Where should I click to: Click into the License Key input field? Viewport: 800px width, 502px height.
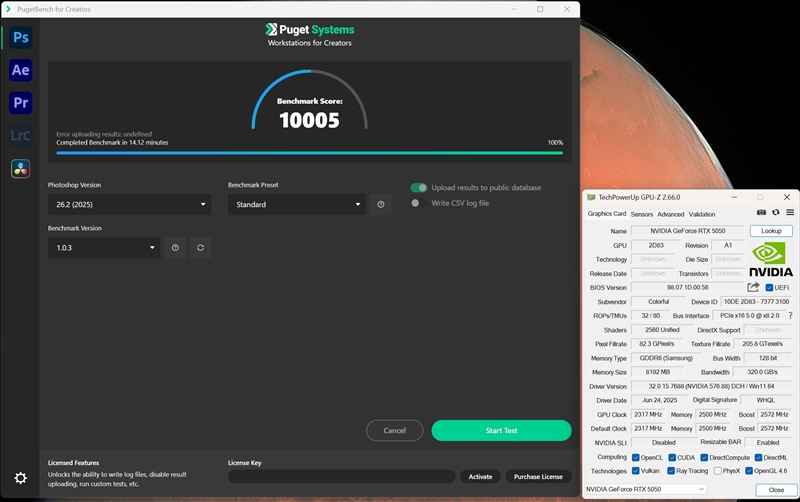click(x=342, y=476)
